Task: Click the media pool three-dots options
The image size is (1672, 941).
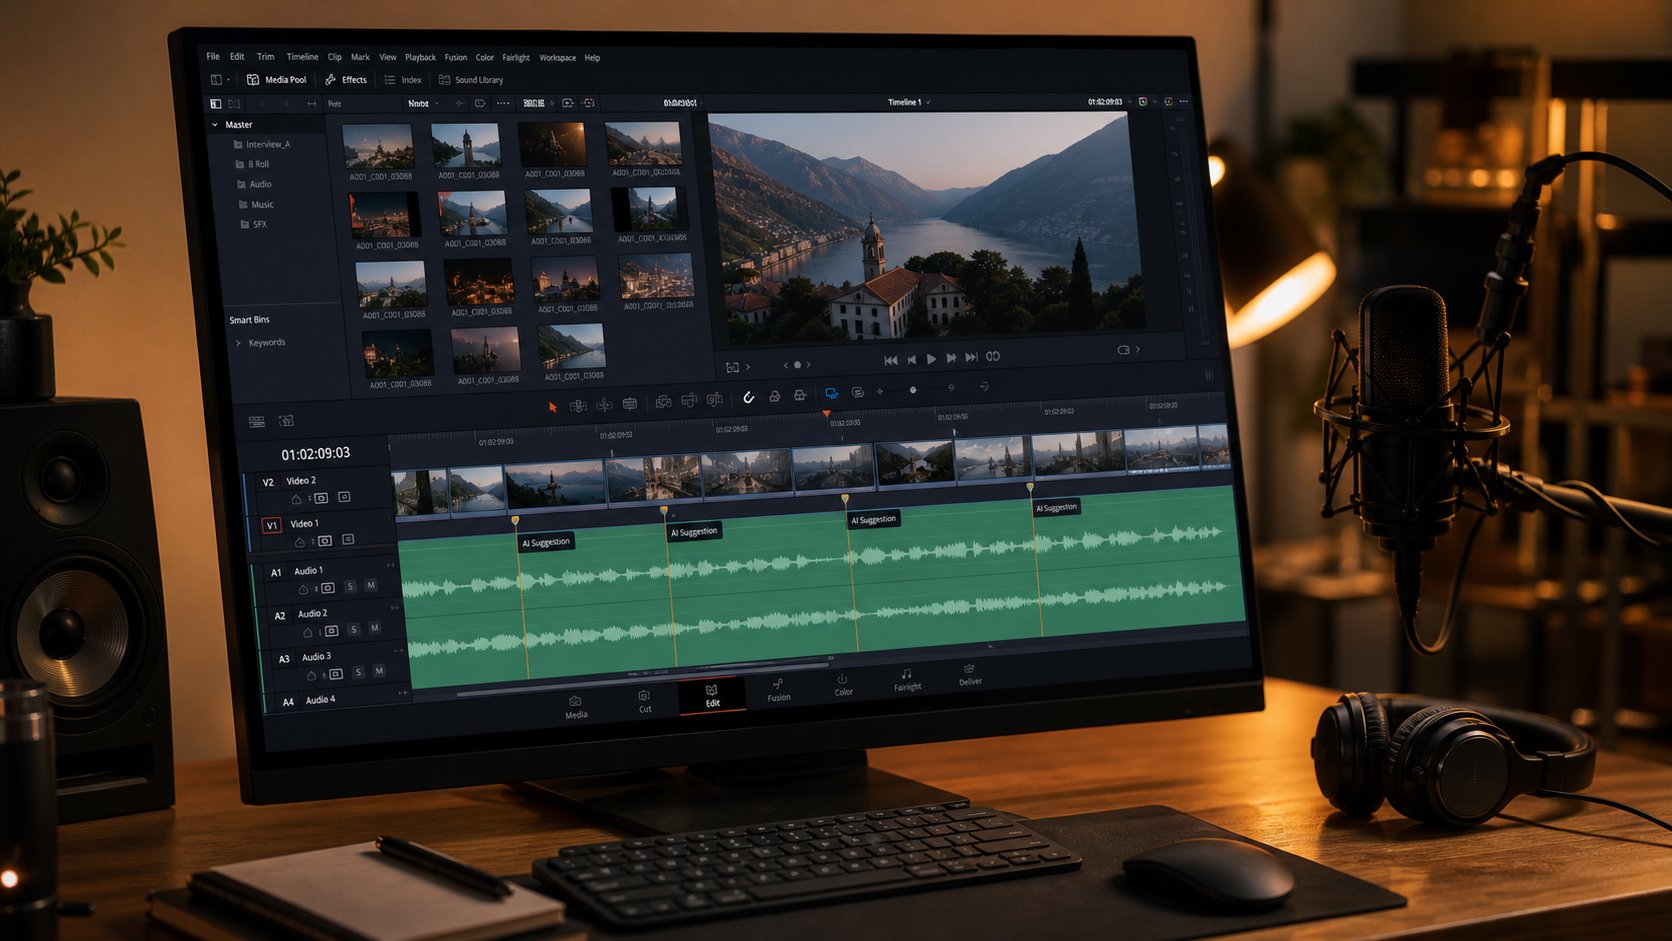Action: pyautogui.click(x=503, y=103)
